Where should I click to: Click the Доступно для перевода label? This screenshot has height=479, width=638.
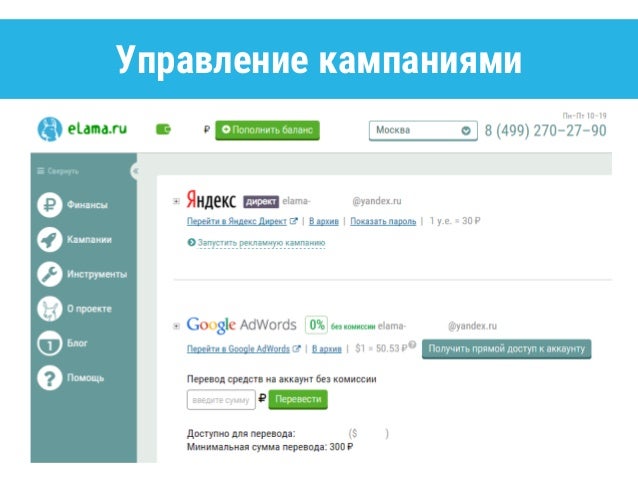click(x=241, y=433)
